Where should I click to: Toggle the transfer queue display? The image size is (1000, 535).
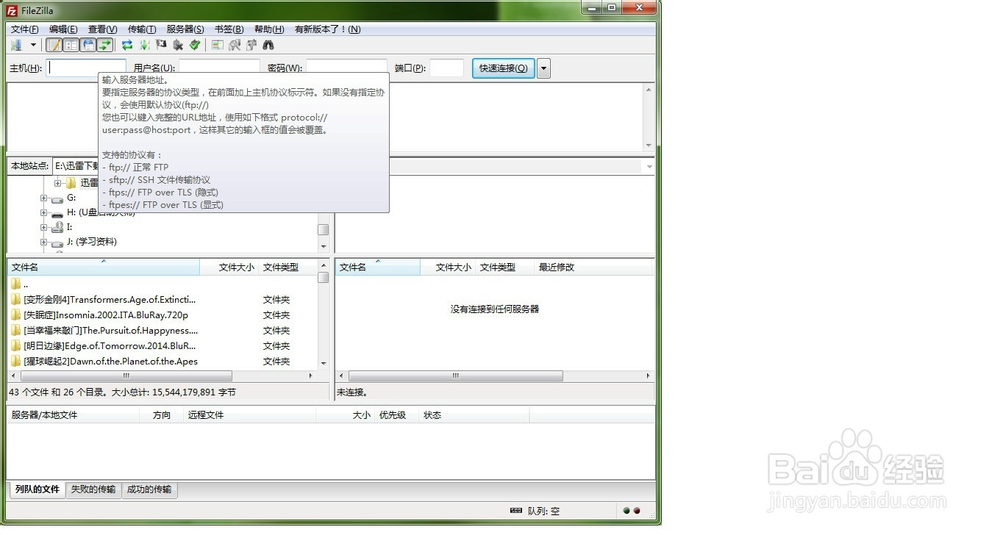coord(105,45)
